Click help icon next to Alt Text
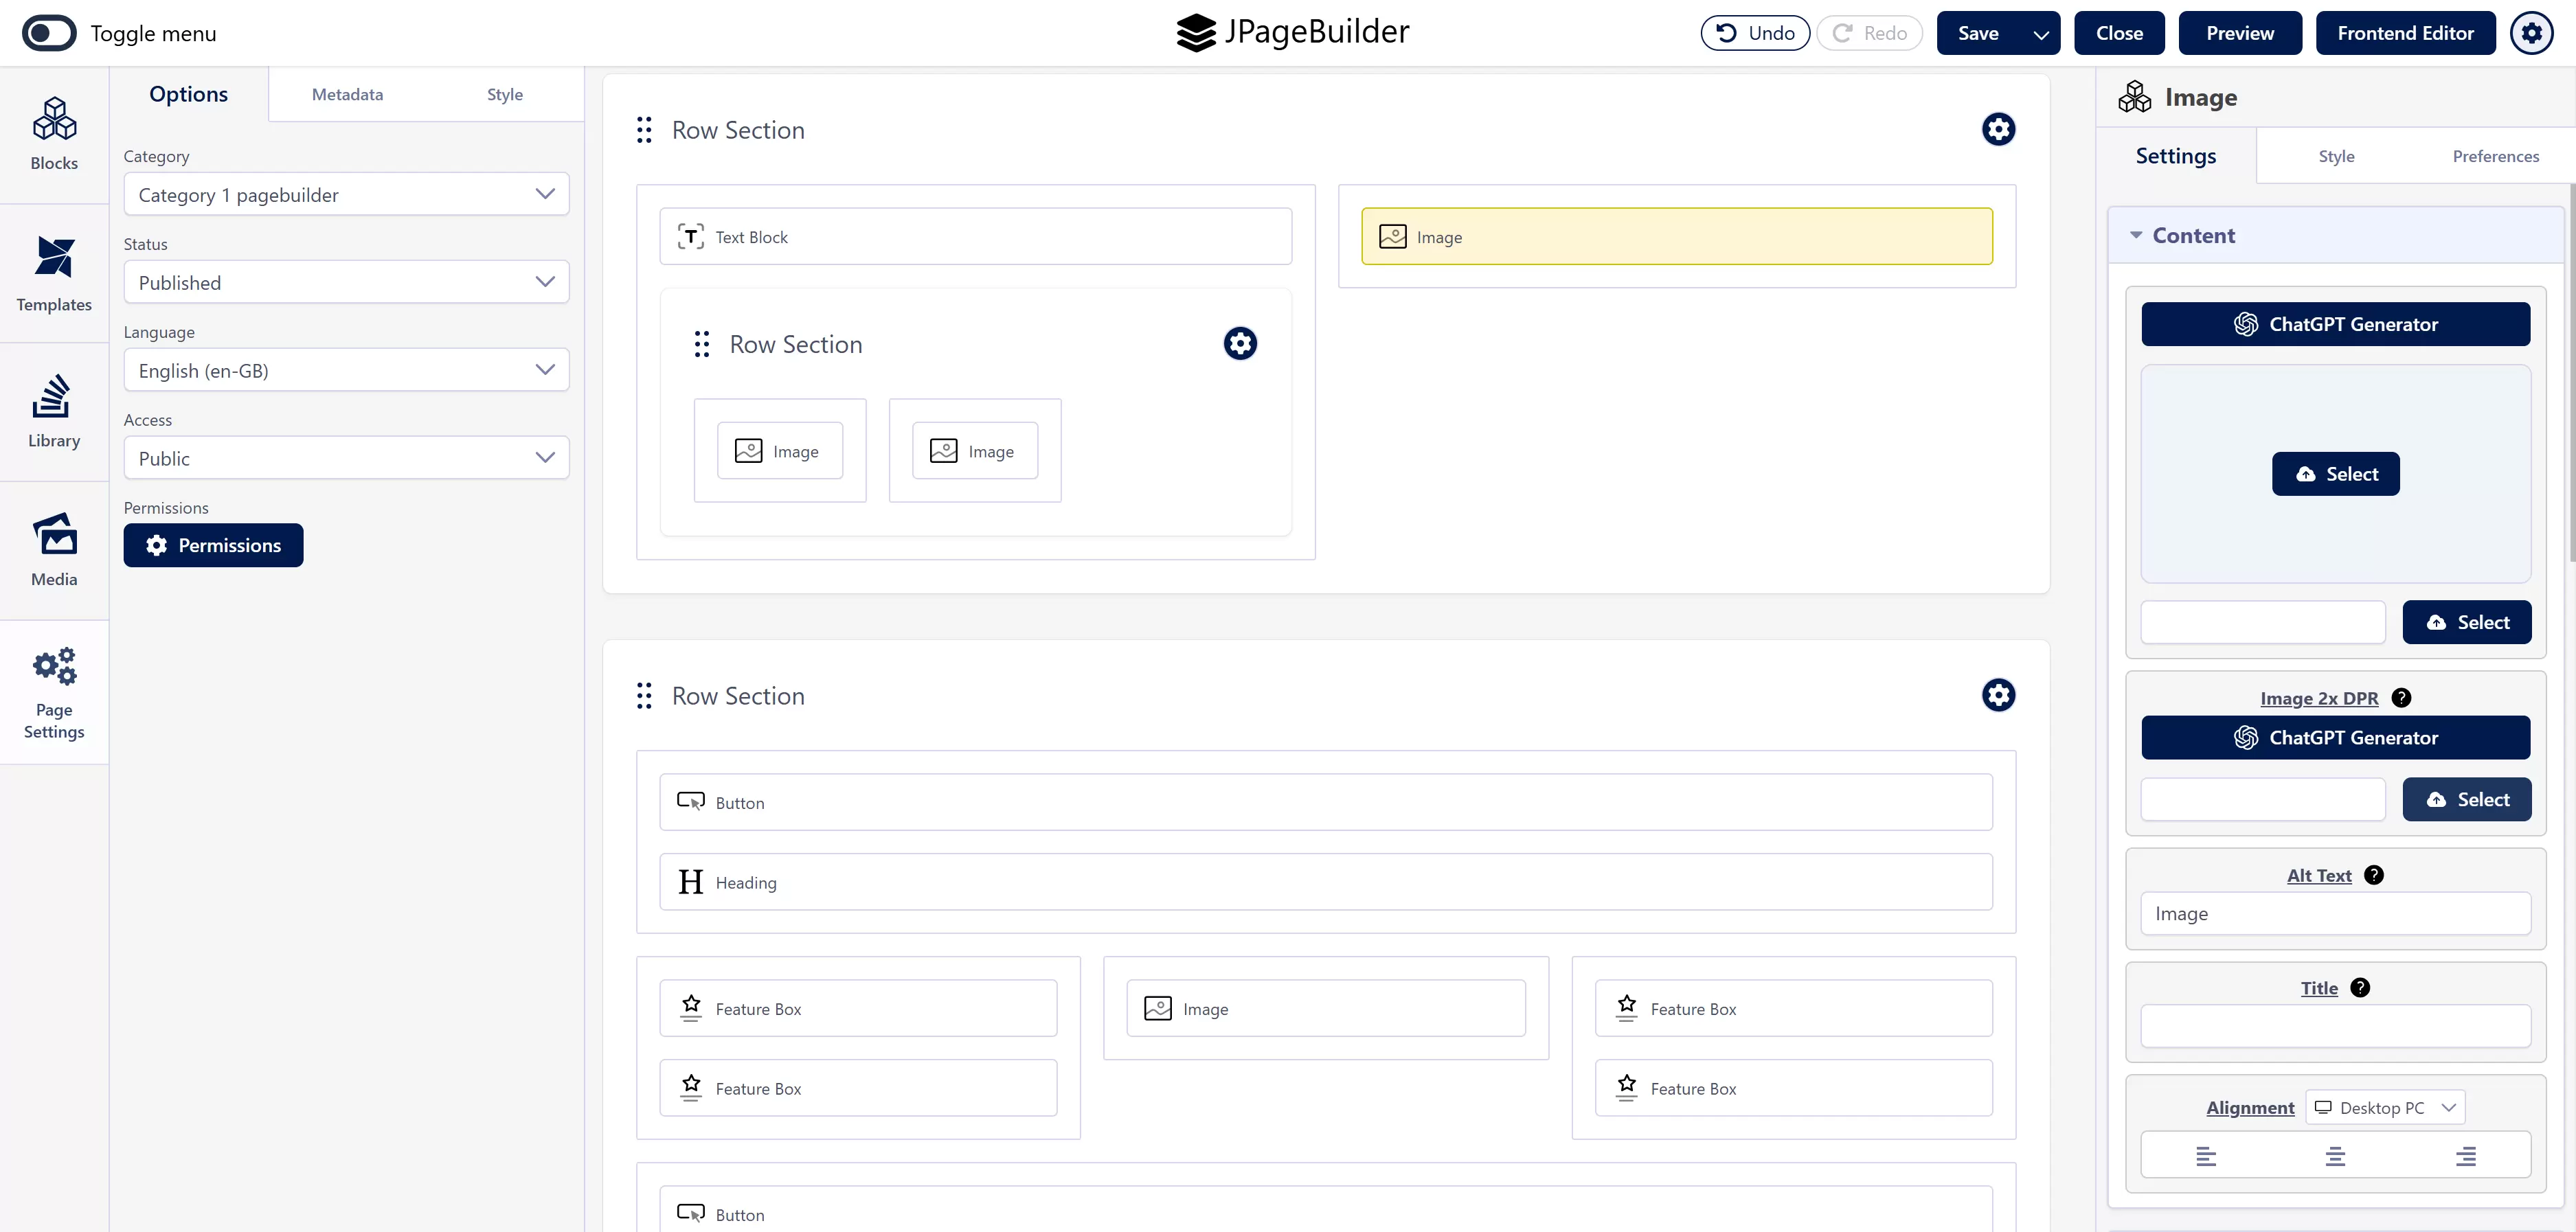 [x=2374, y=875]
